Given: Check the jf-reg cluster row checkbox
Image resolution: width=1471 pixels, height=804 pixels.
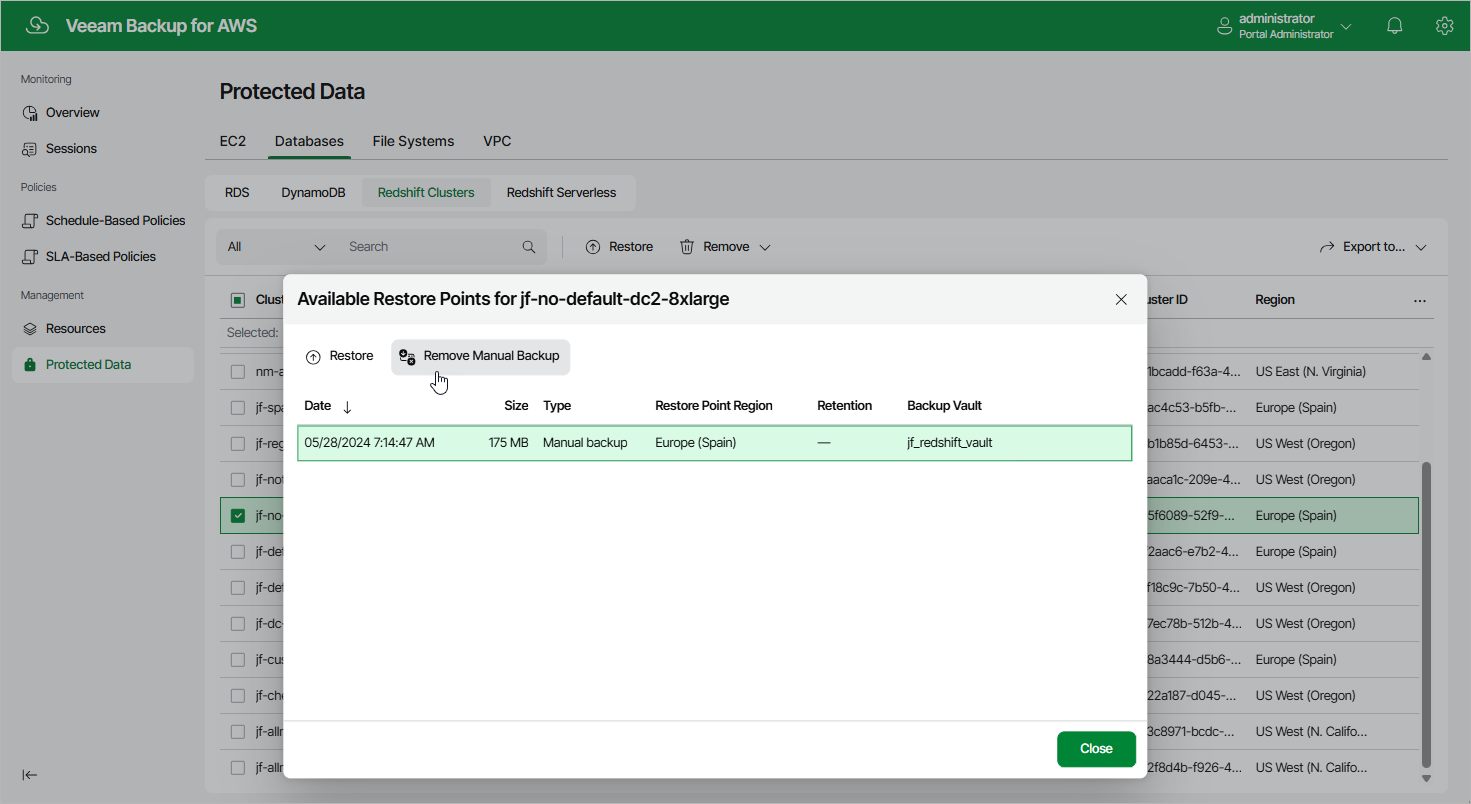Looking at the screenshot, I should (238, 444).
